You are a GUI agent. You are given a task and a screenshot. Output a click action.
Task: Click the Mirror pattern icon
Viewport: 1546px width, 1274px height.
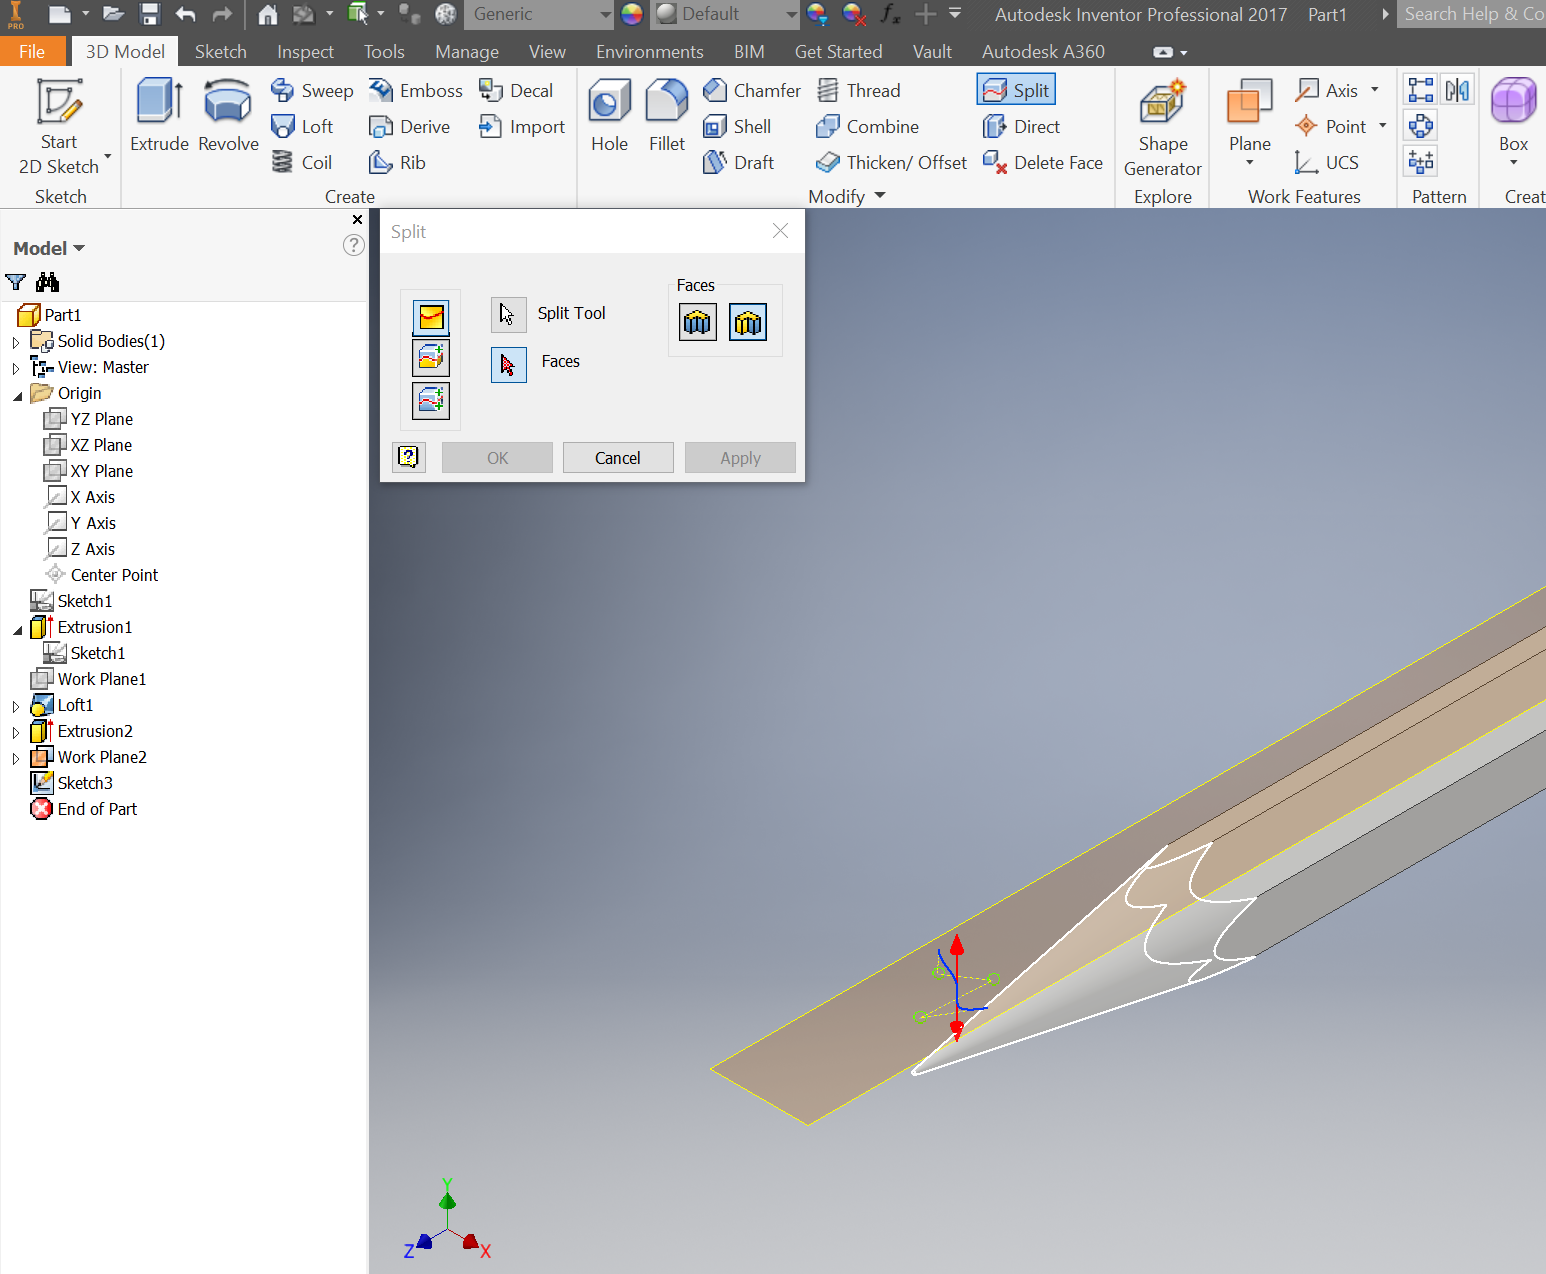click(1457, 91)
